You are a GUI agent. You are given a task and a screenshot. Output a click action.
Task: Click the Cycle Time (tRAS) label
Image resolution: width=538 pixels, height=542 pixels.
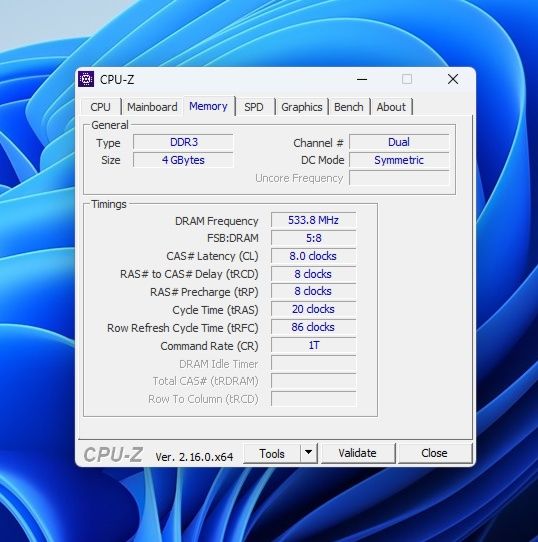[x=215, y=310]
